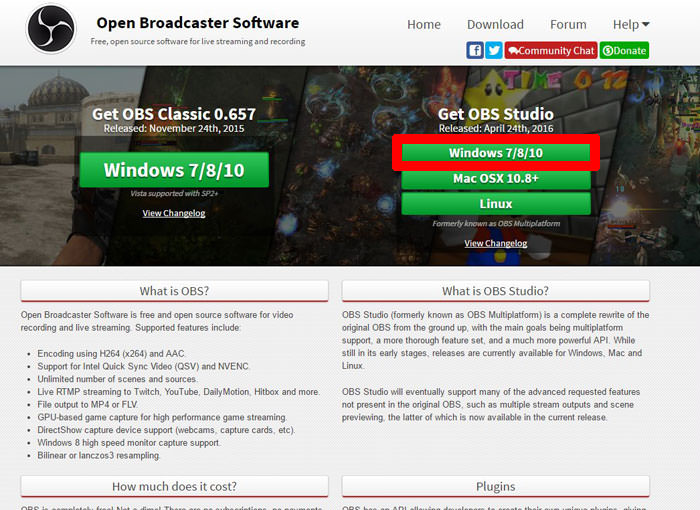The image size is (700, 510).
Task: Click "Unlimited number of scenes and sources" item
Action: tap(117, 379)
